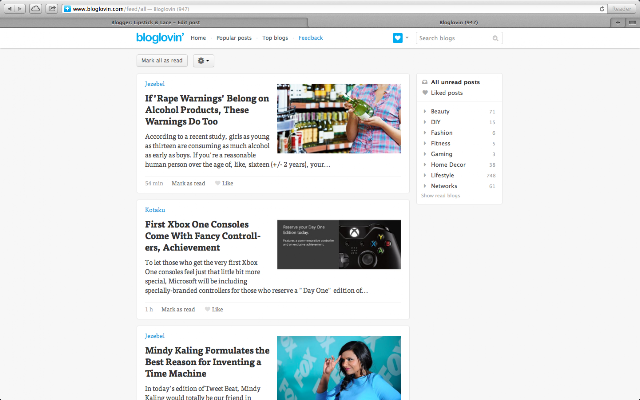Reload page using the refresh icon
Viewport: 640px width, 400px height.
pos(602,9)
